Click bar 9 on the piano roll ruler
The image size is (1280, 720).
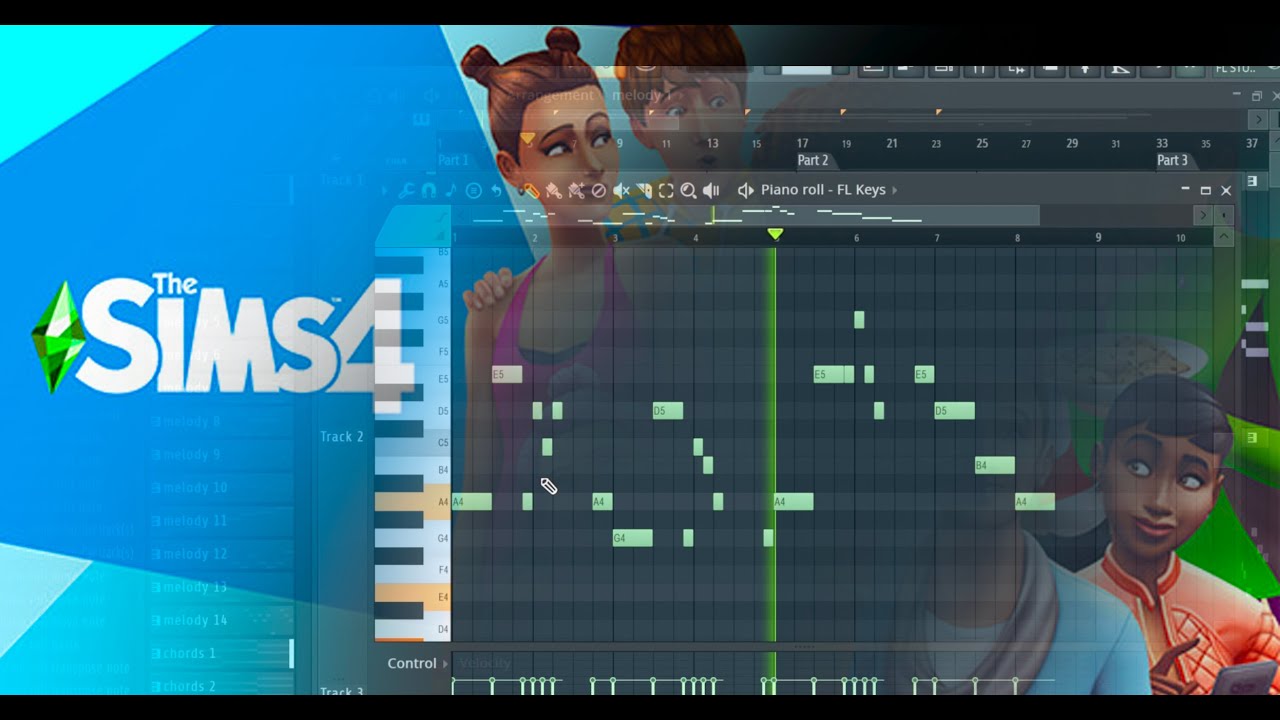point(1098,237)
